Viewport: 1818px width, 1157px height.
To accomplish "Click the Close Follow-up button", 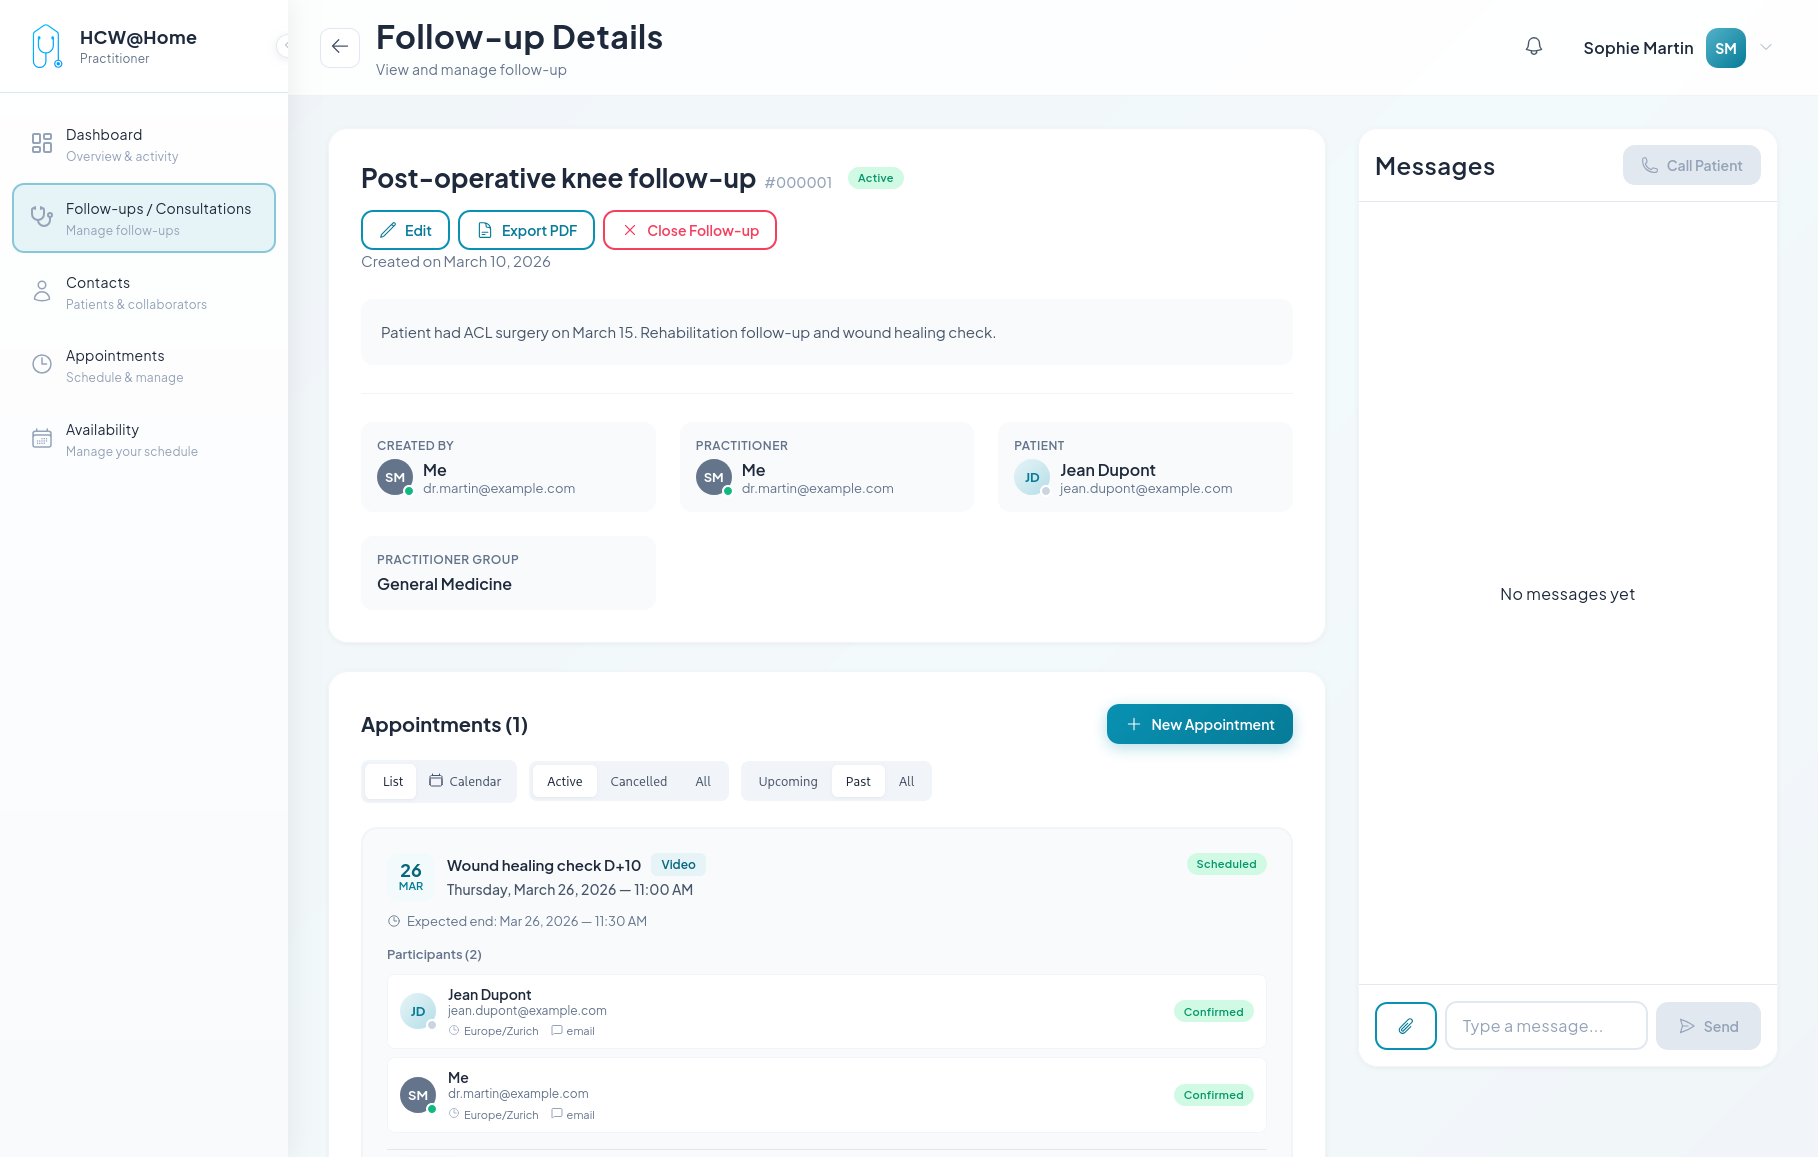I will tap(689, 230).
